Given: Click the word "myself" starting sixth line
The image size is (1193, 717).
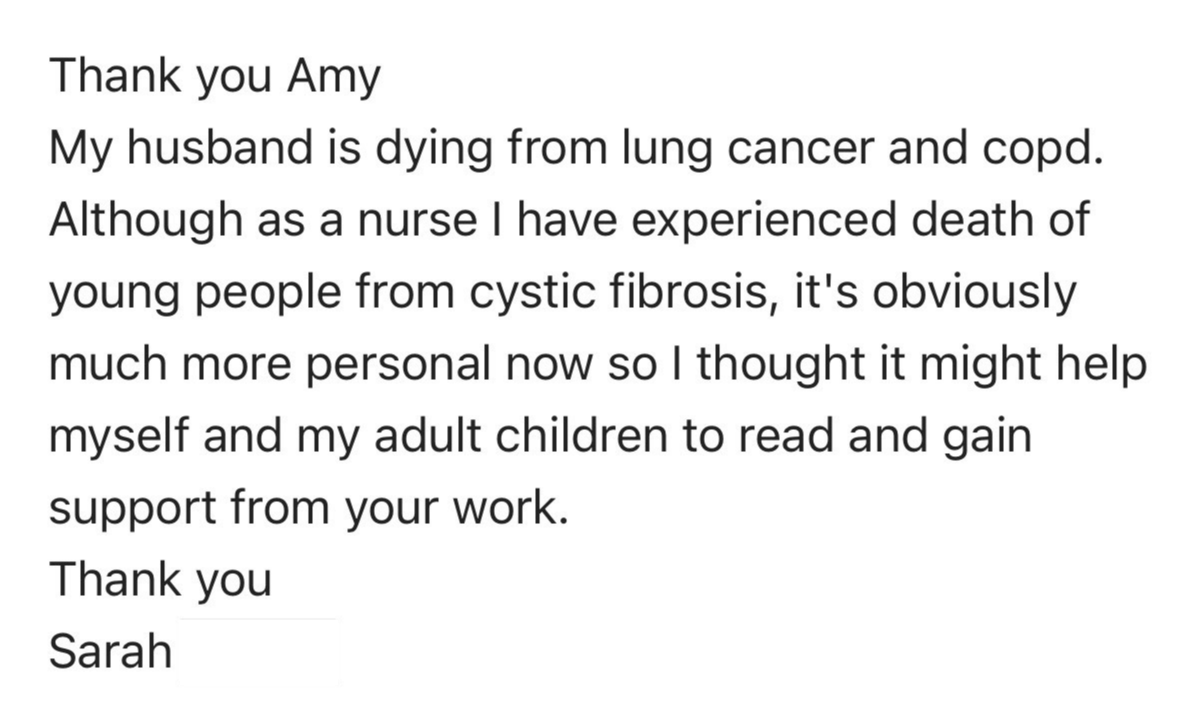Looking at the screenshot, I should (120, 436).
